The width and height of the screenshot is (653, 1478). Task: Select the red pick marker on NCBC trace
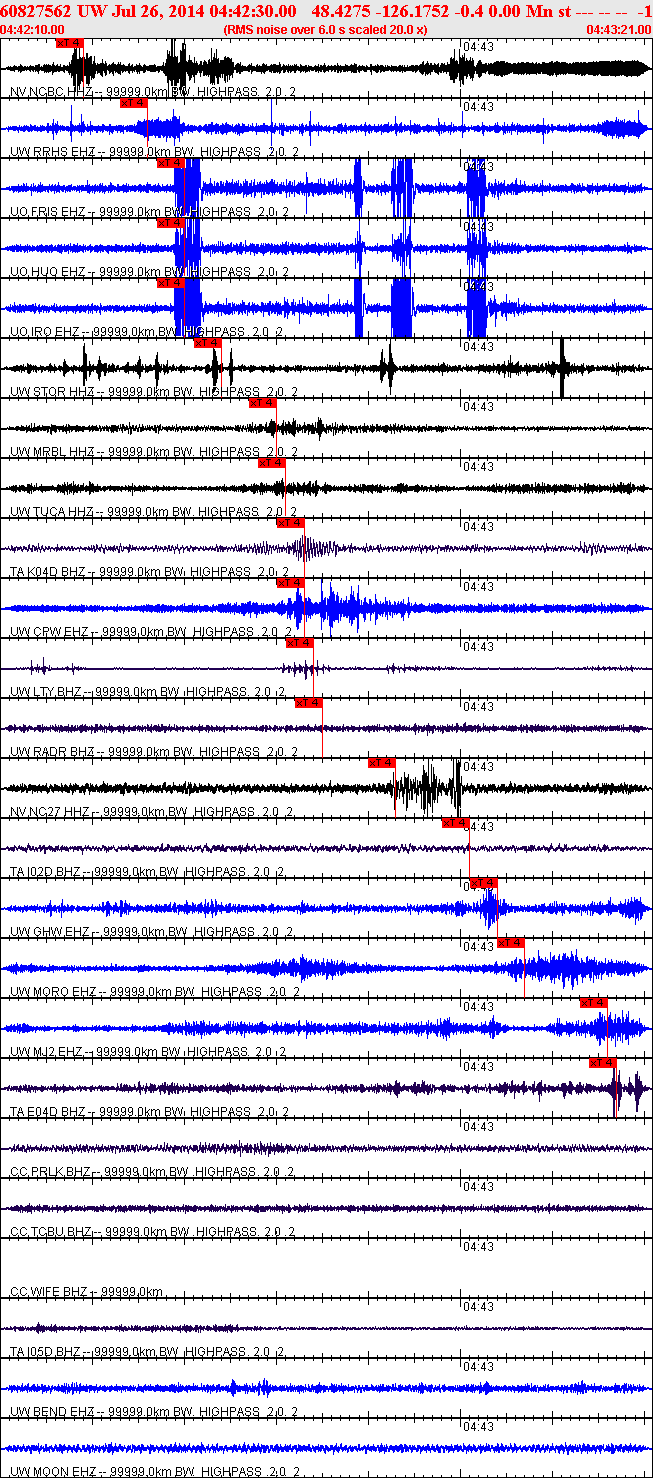[x=70, y=43]
